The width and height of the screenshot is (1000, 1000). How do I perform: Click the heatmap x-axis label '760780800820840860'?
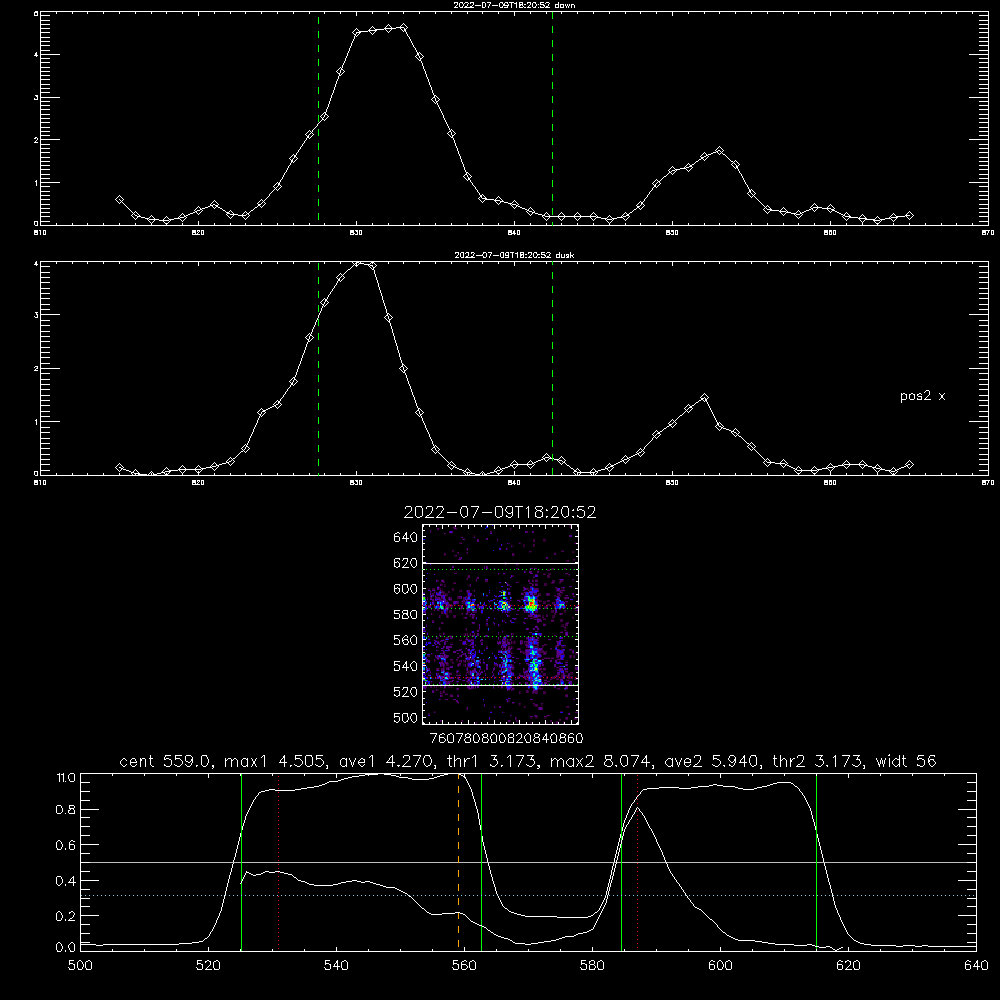coord(507,738)
